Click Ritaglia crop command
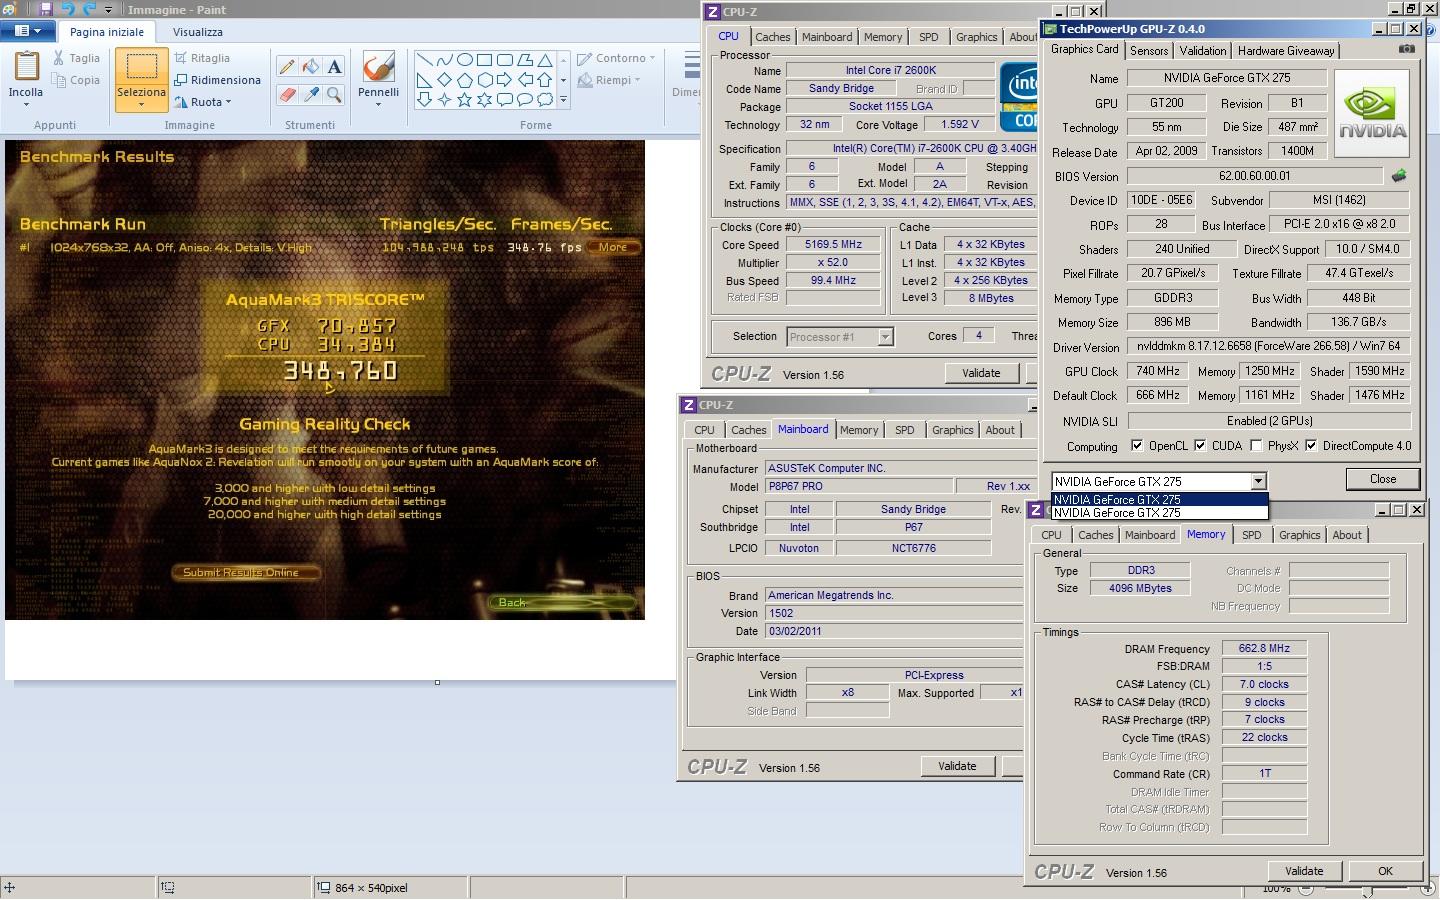 [203, 58]
